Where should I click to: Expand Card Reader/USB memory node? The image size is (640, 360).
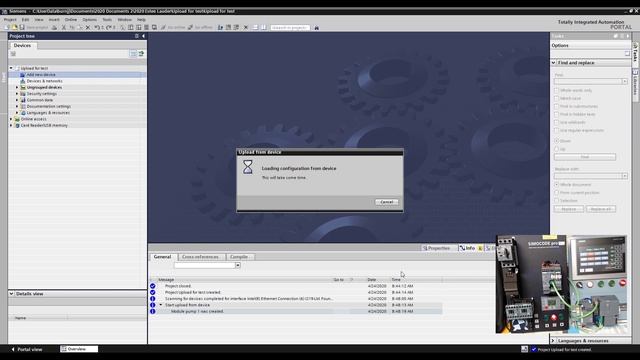coord(11,125)
